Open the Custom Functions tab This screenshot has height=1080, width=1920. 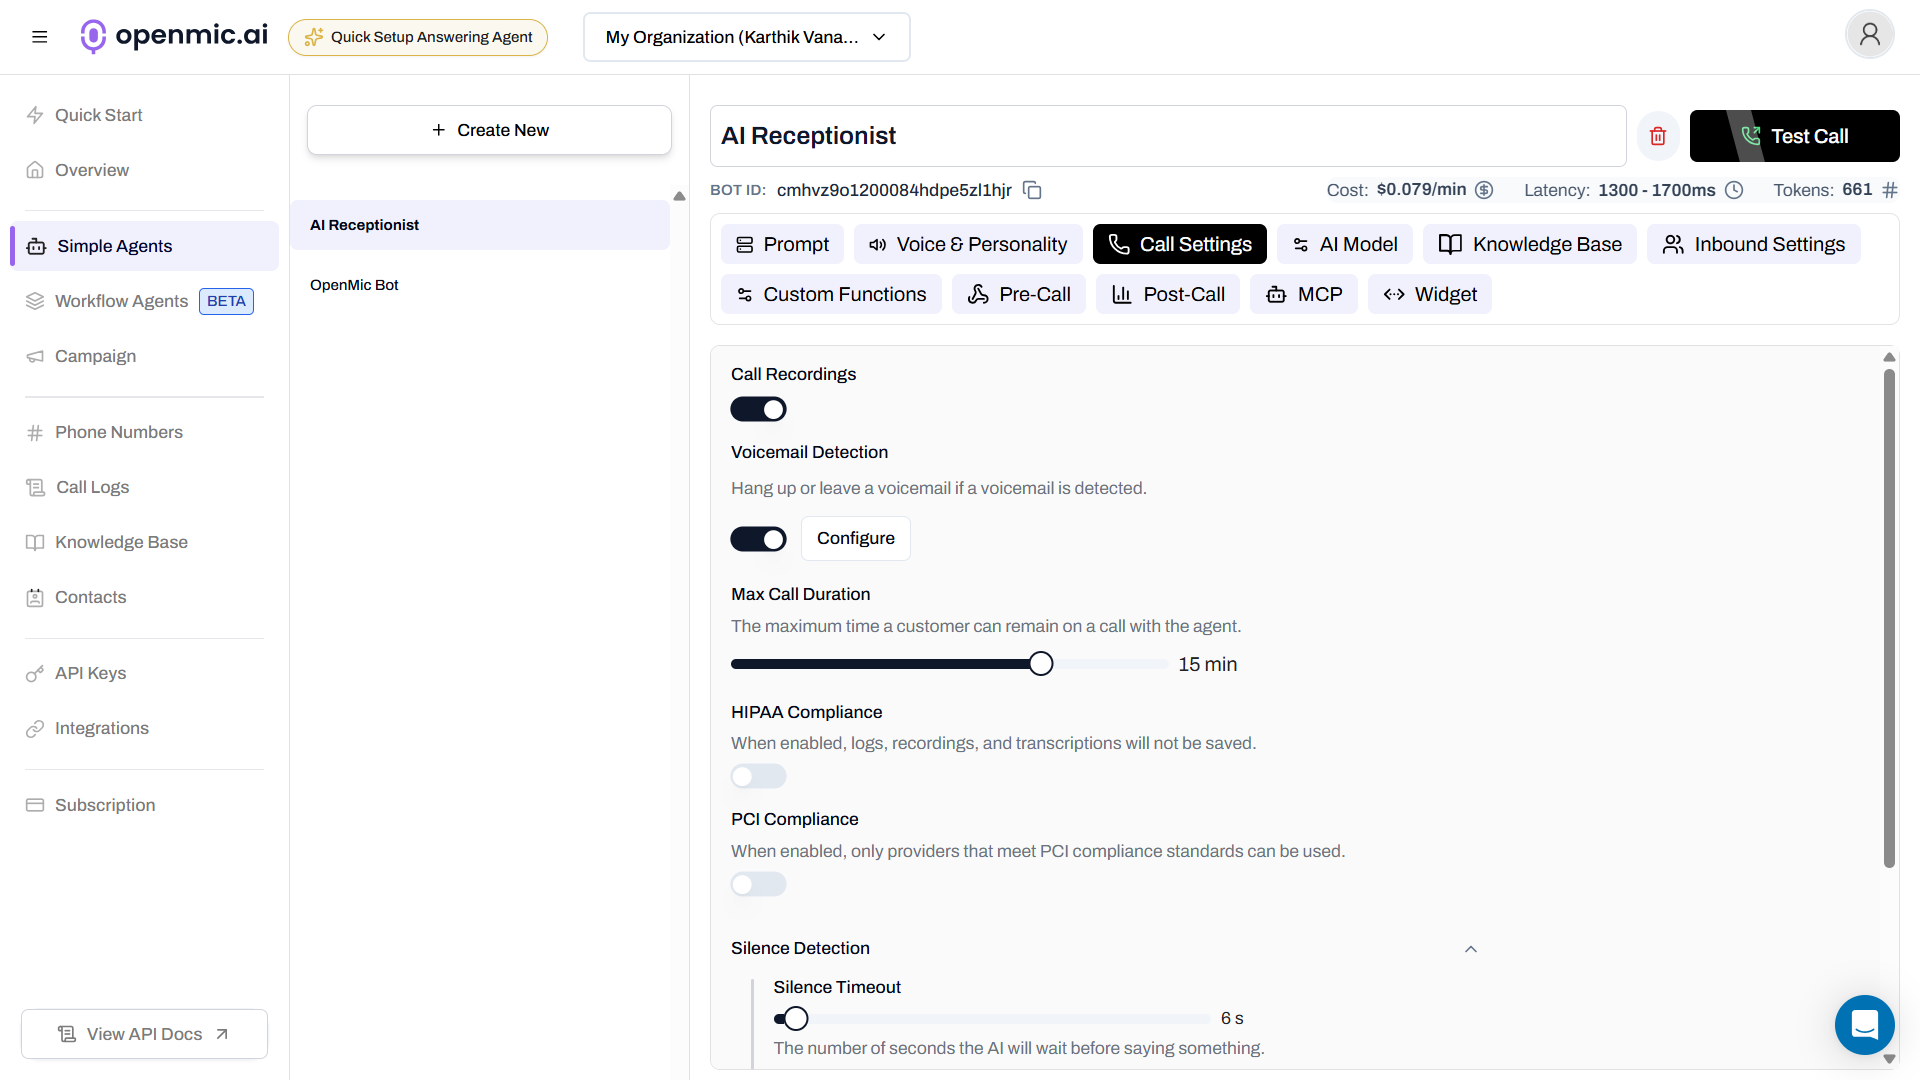[x=831, y=294]
